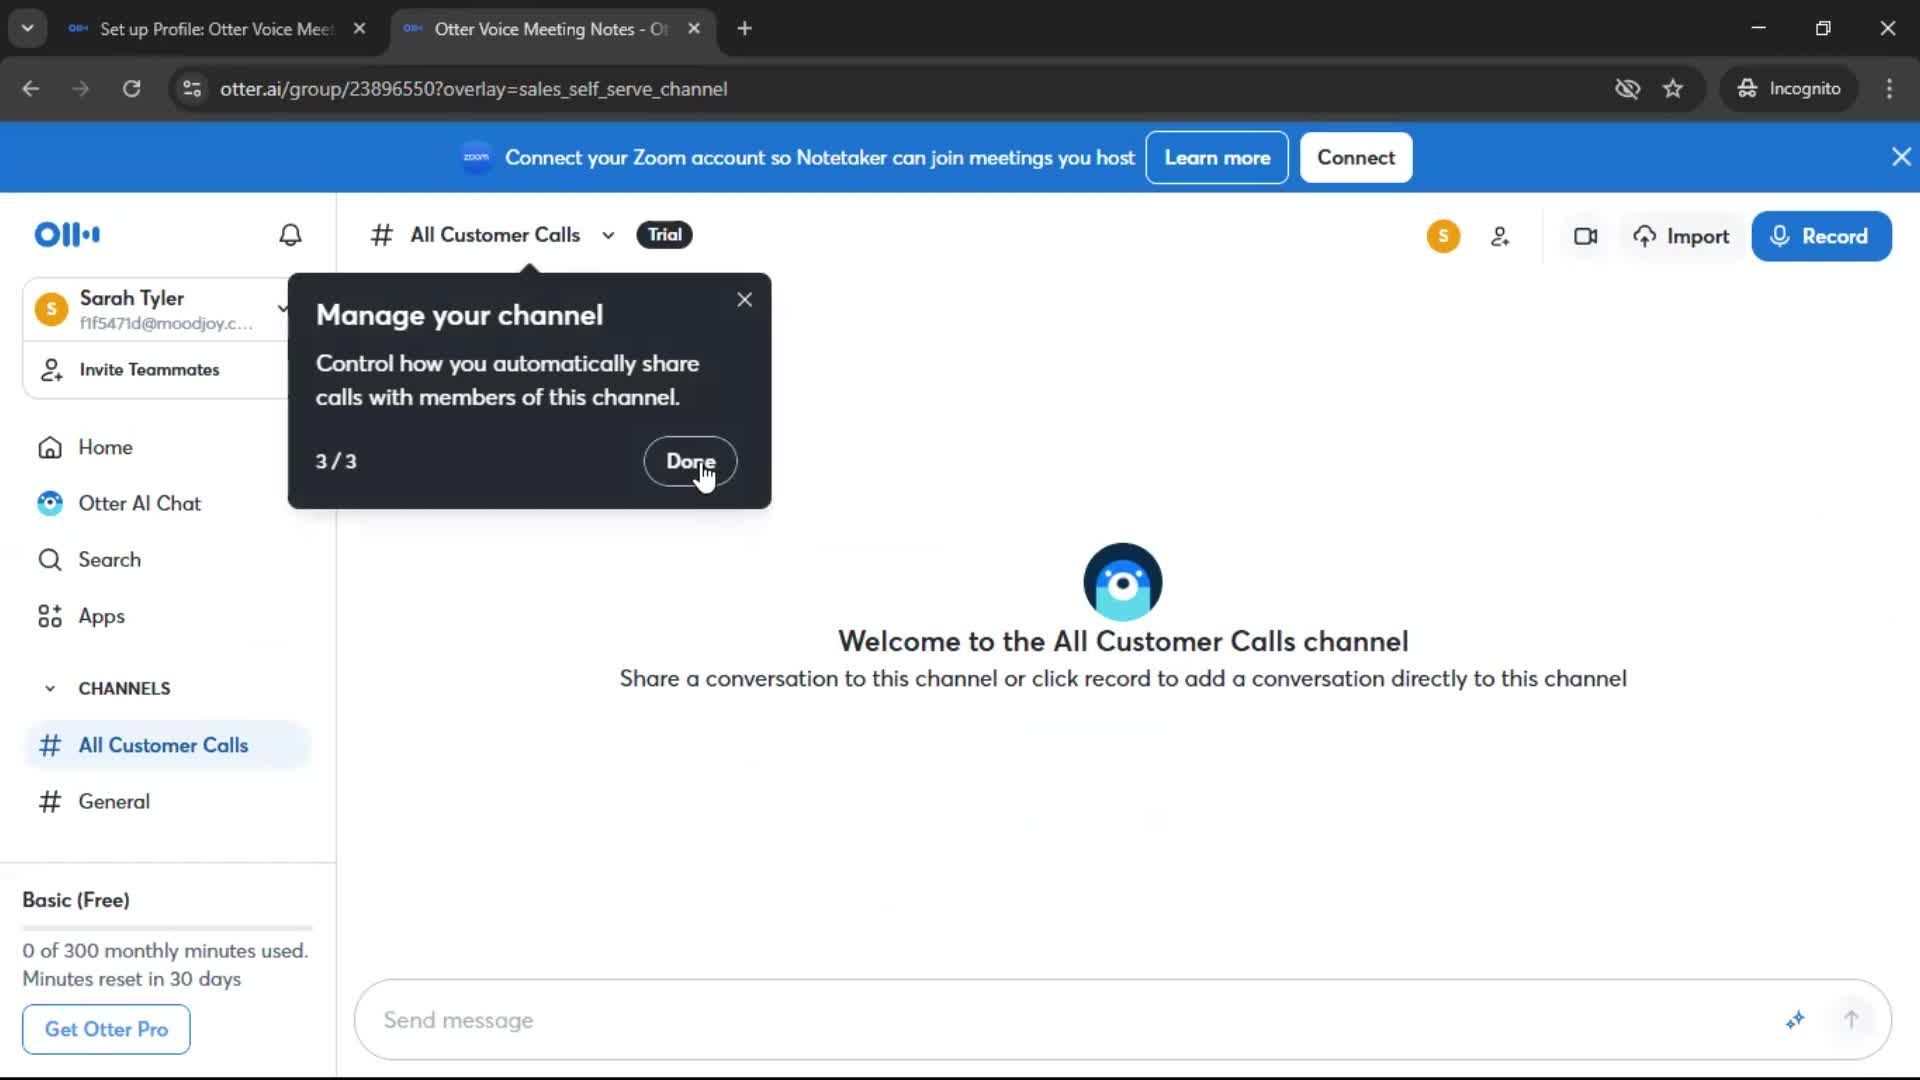Screen dimensions: 1920x1080
Task: Add members with the person-plus icon
Action: tap(1500, 237)
